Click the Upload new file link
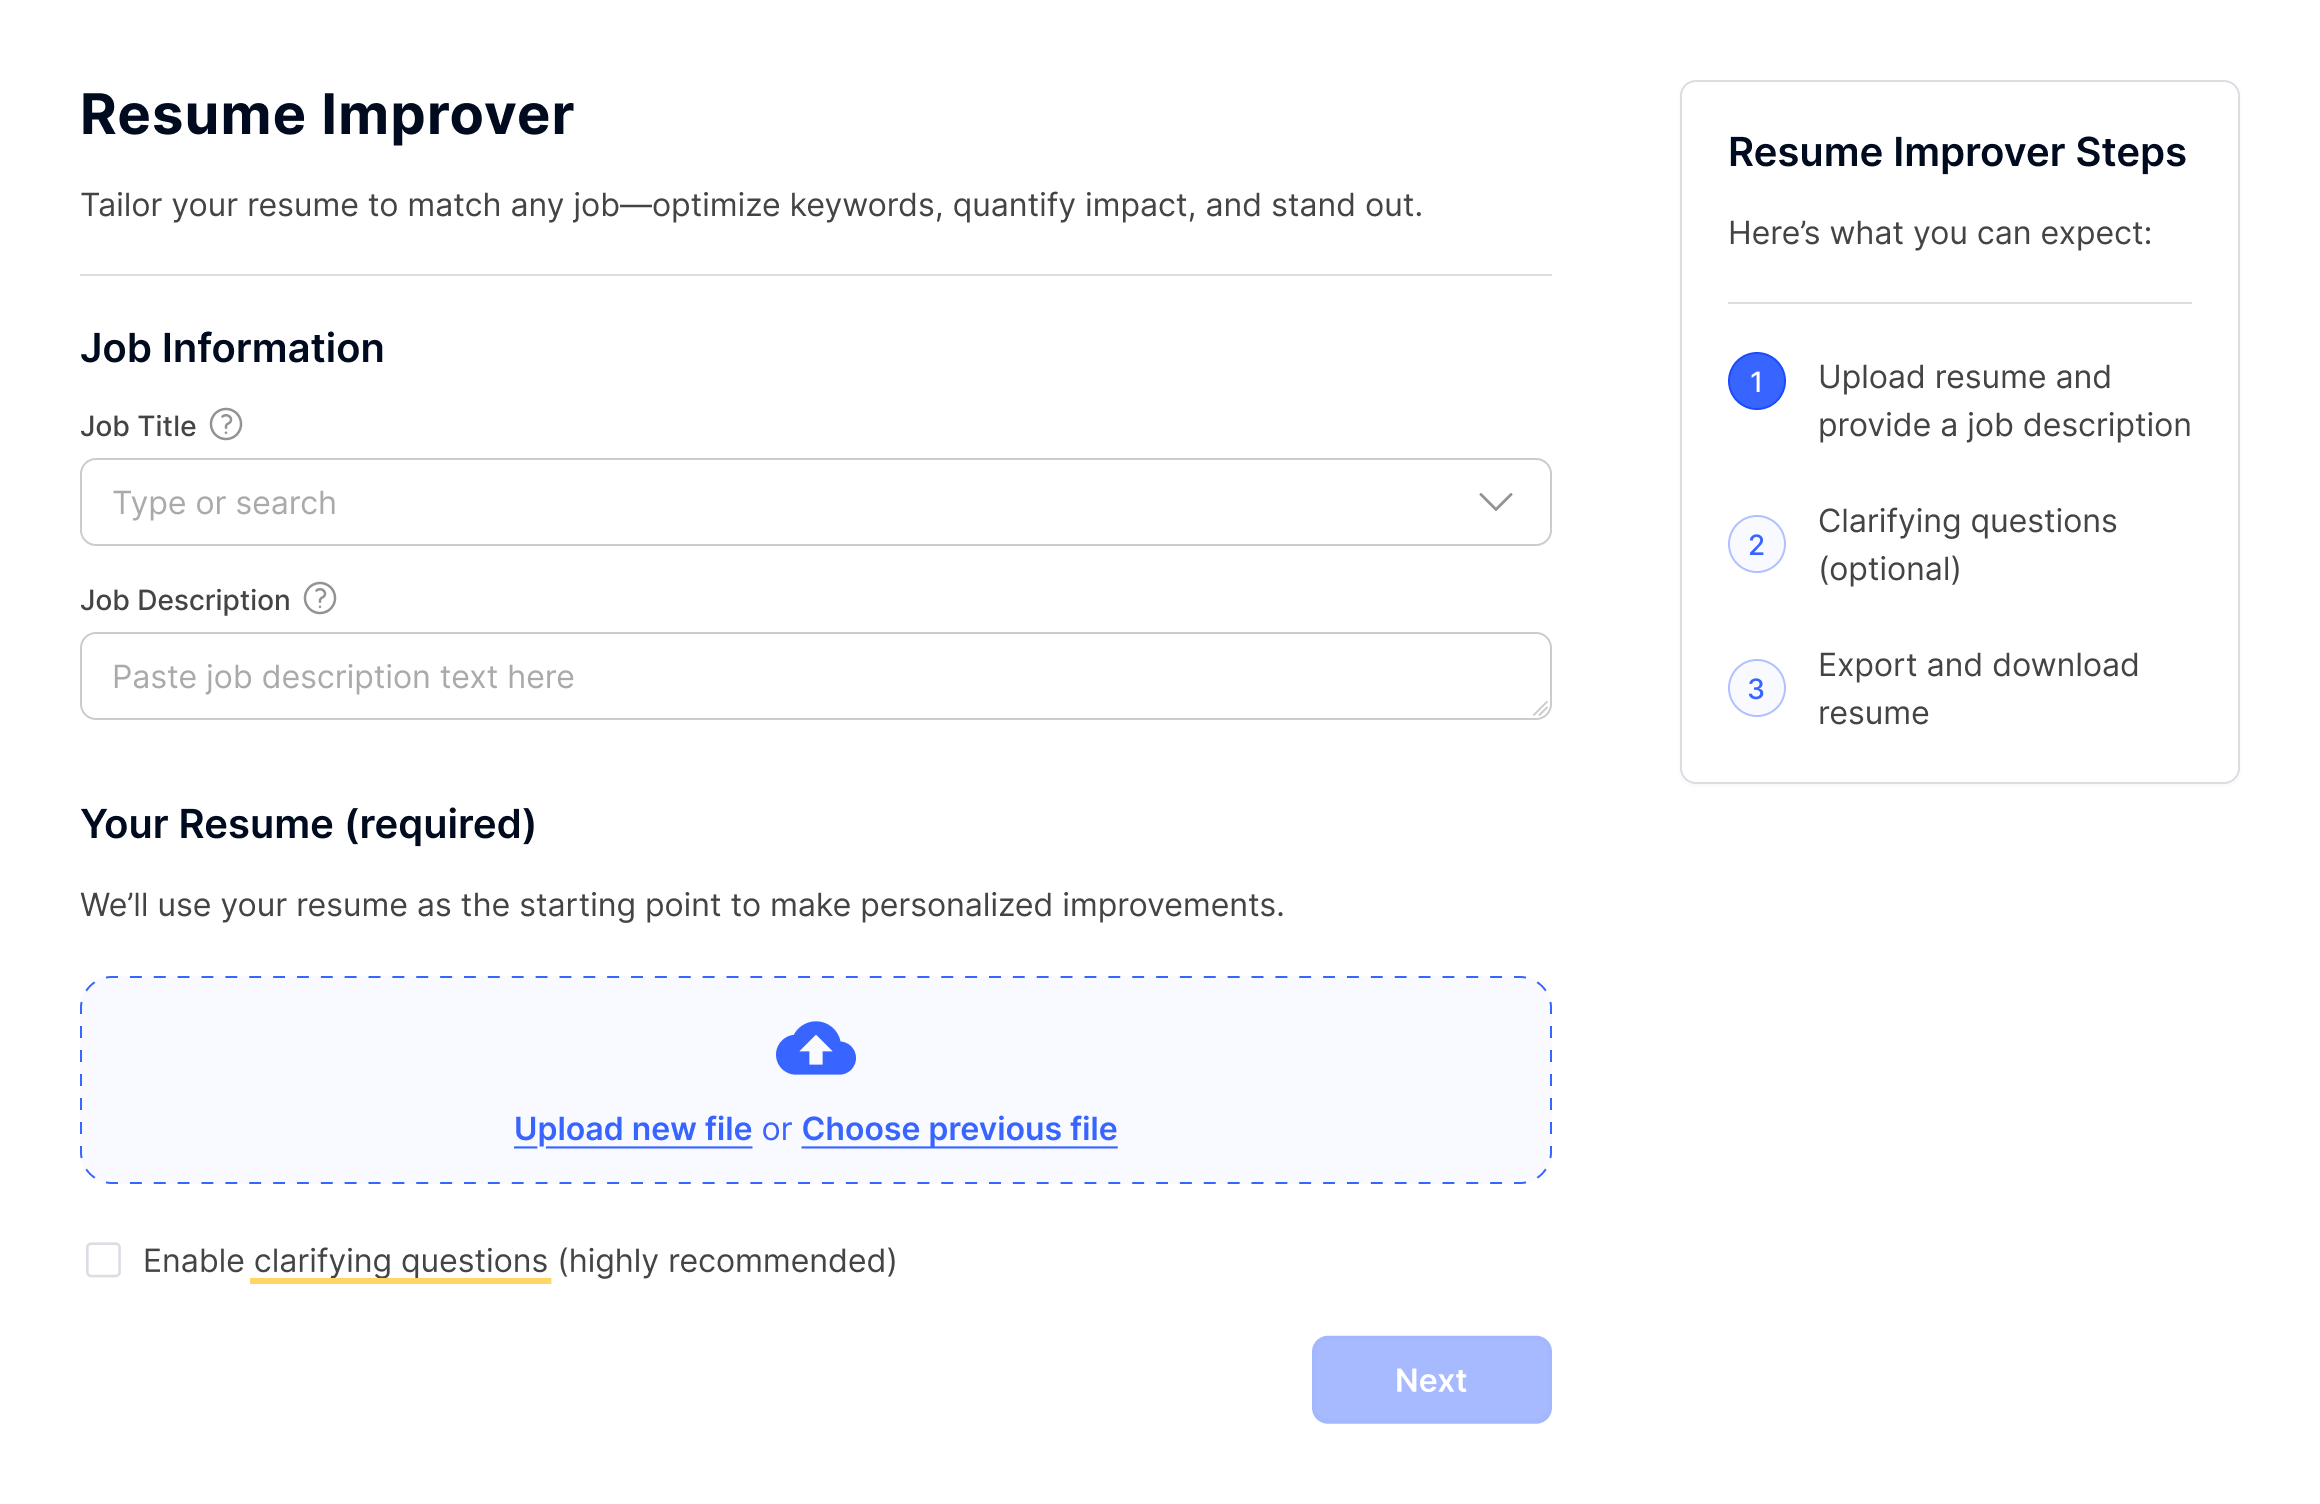 coord(632,1129)
